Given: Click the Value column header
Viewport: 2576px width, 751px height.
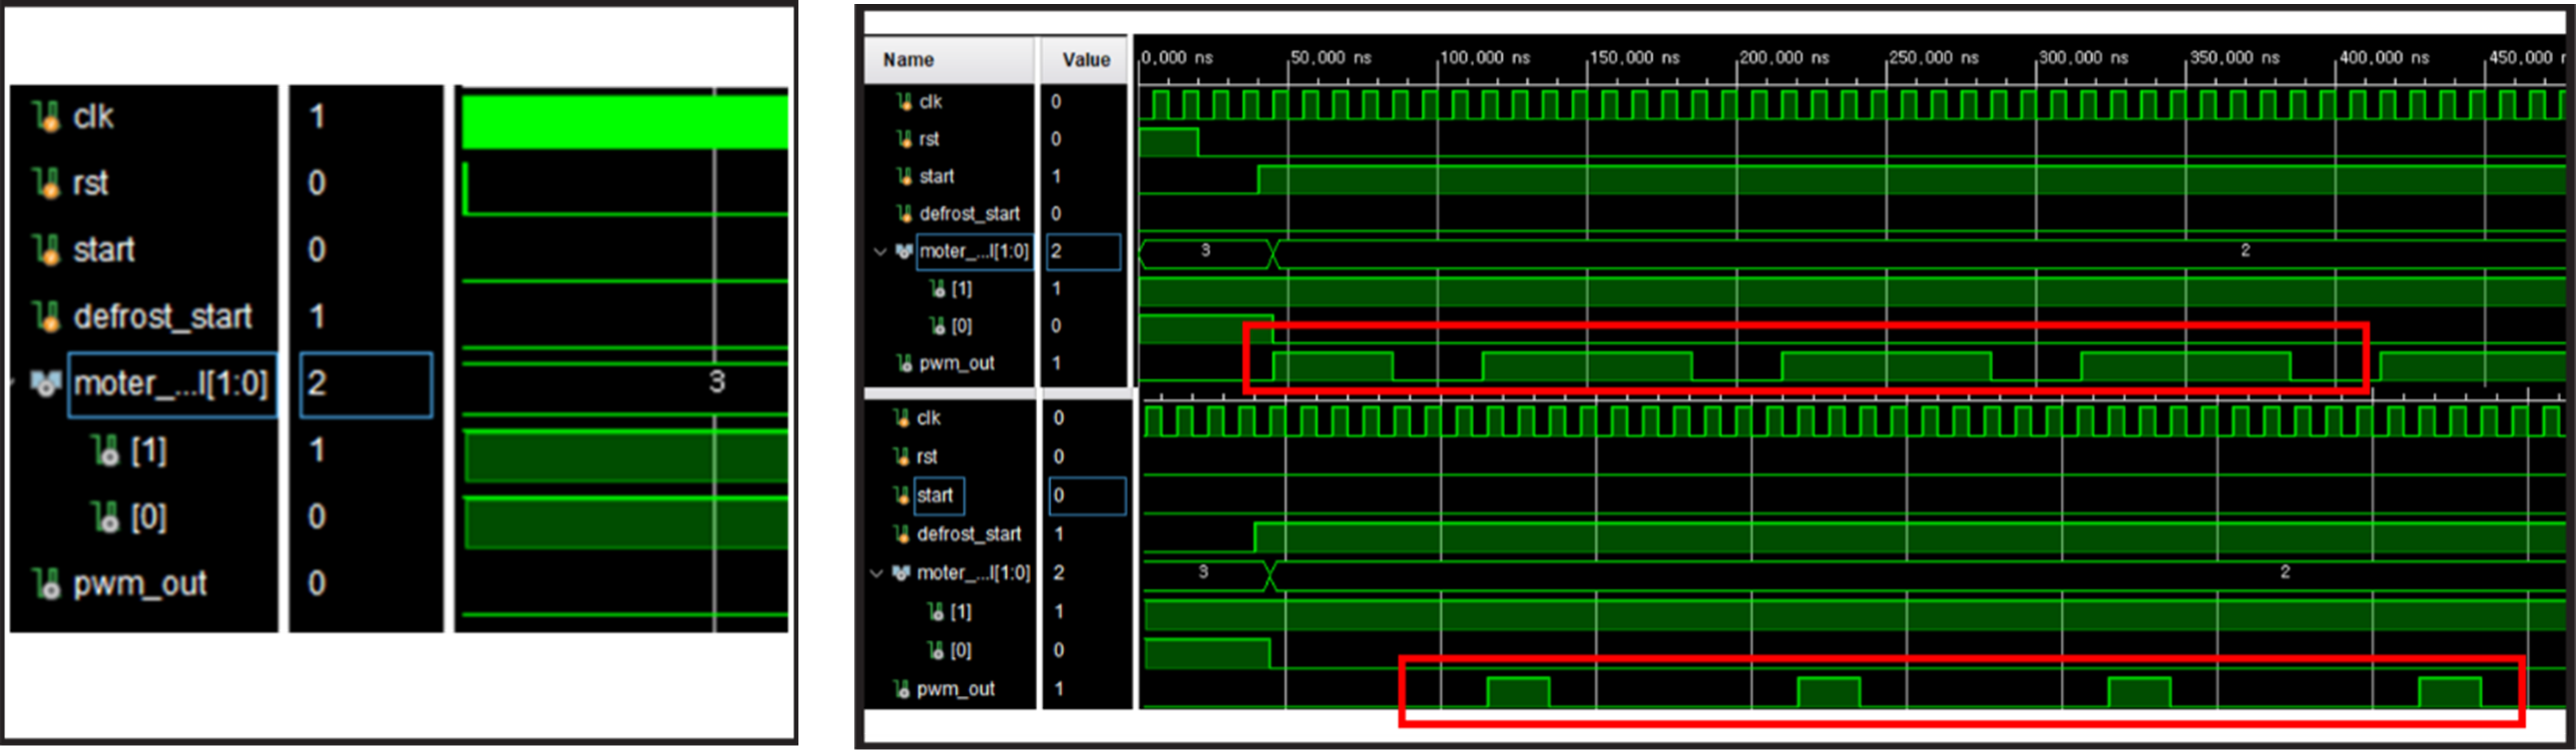Looking at the screenshot, I should [x=1085, y=60].
